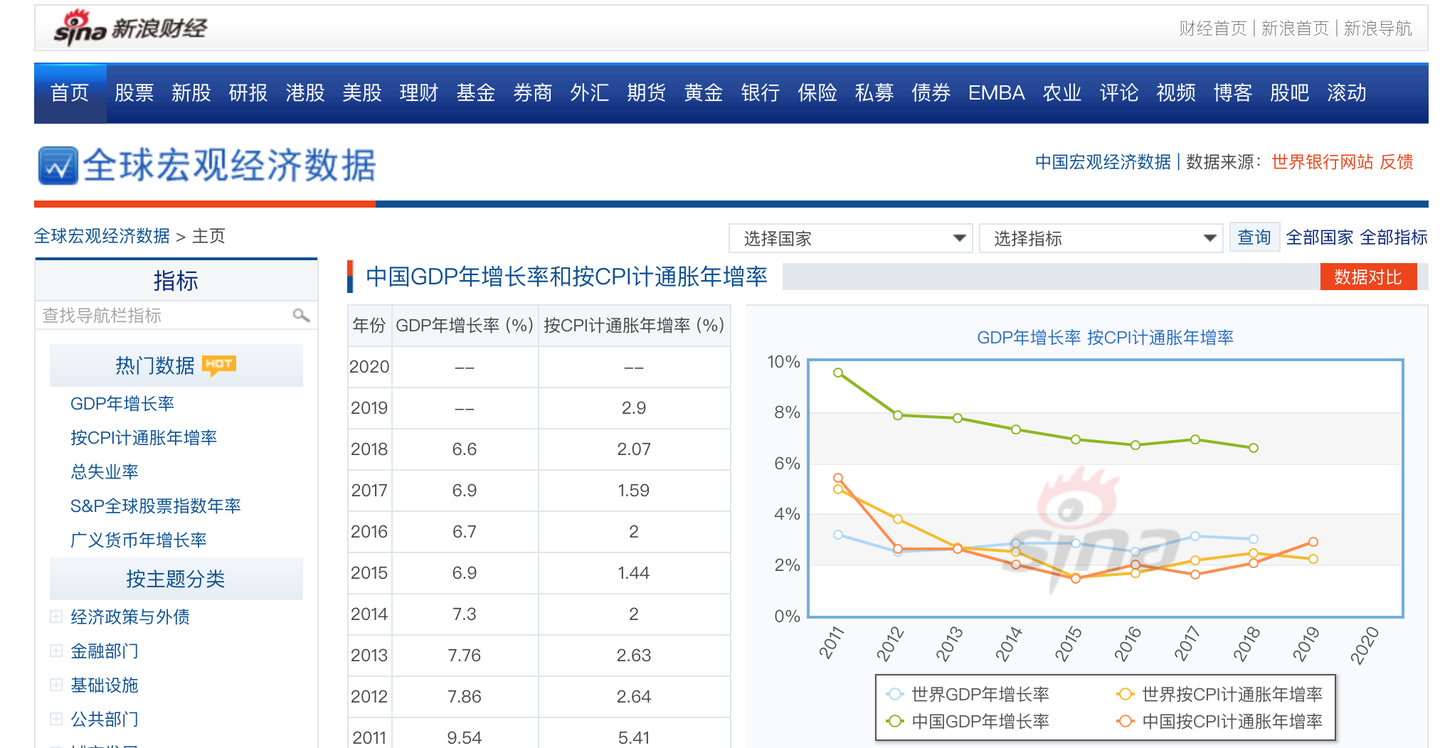The height and width of the screenshot is (748, 1440).
Task: Open the EMBA nav item
Action: (x=997, y=93)
